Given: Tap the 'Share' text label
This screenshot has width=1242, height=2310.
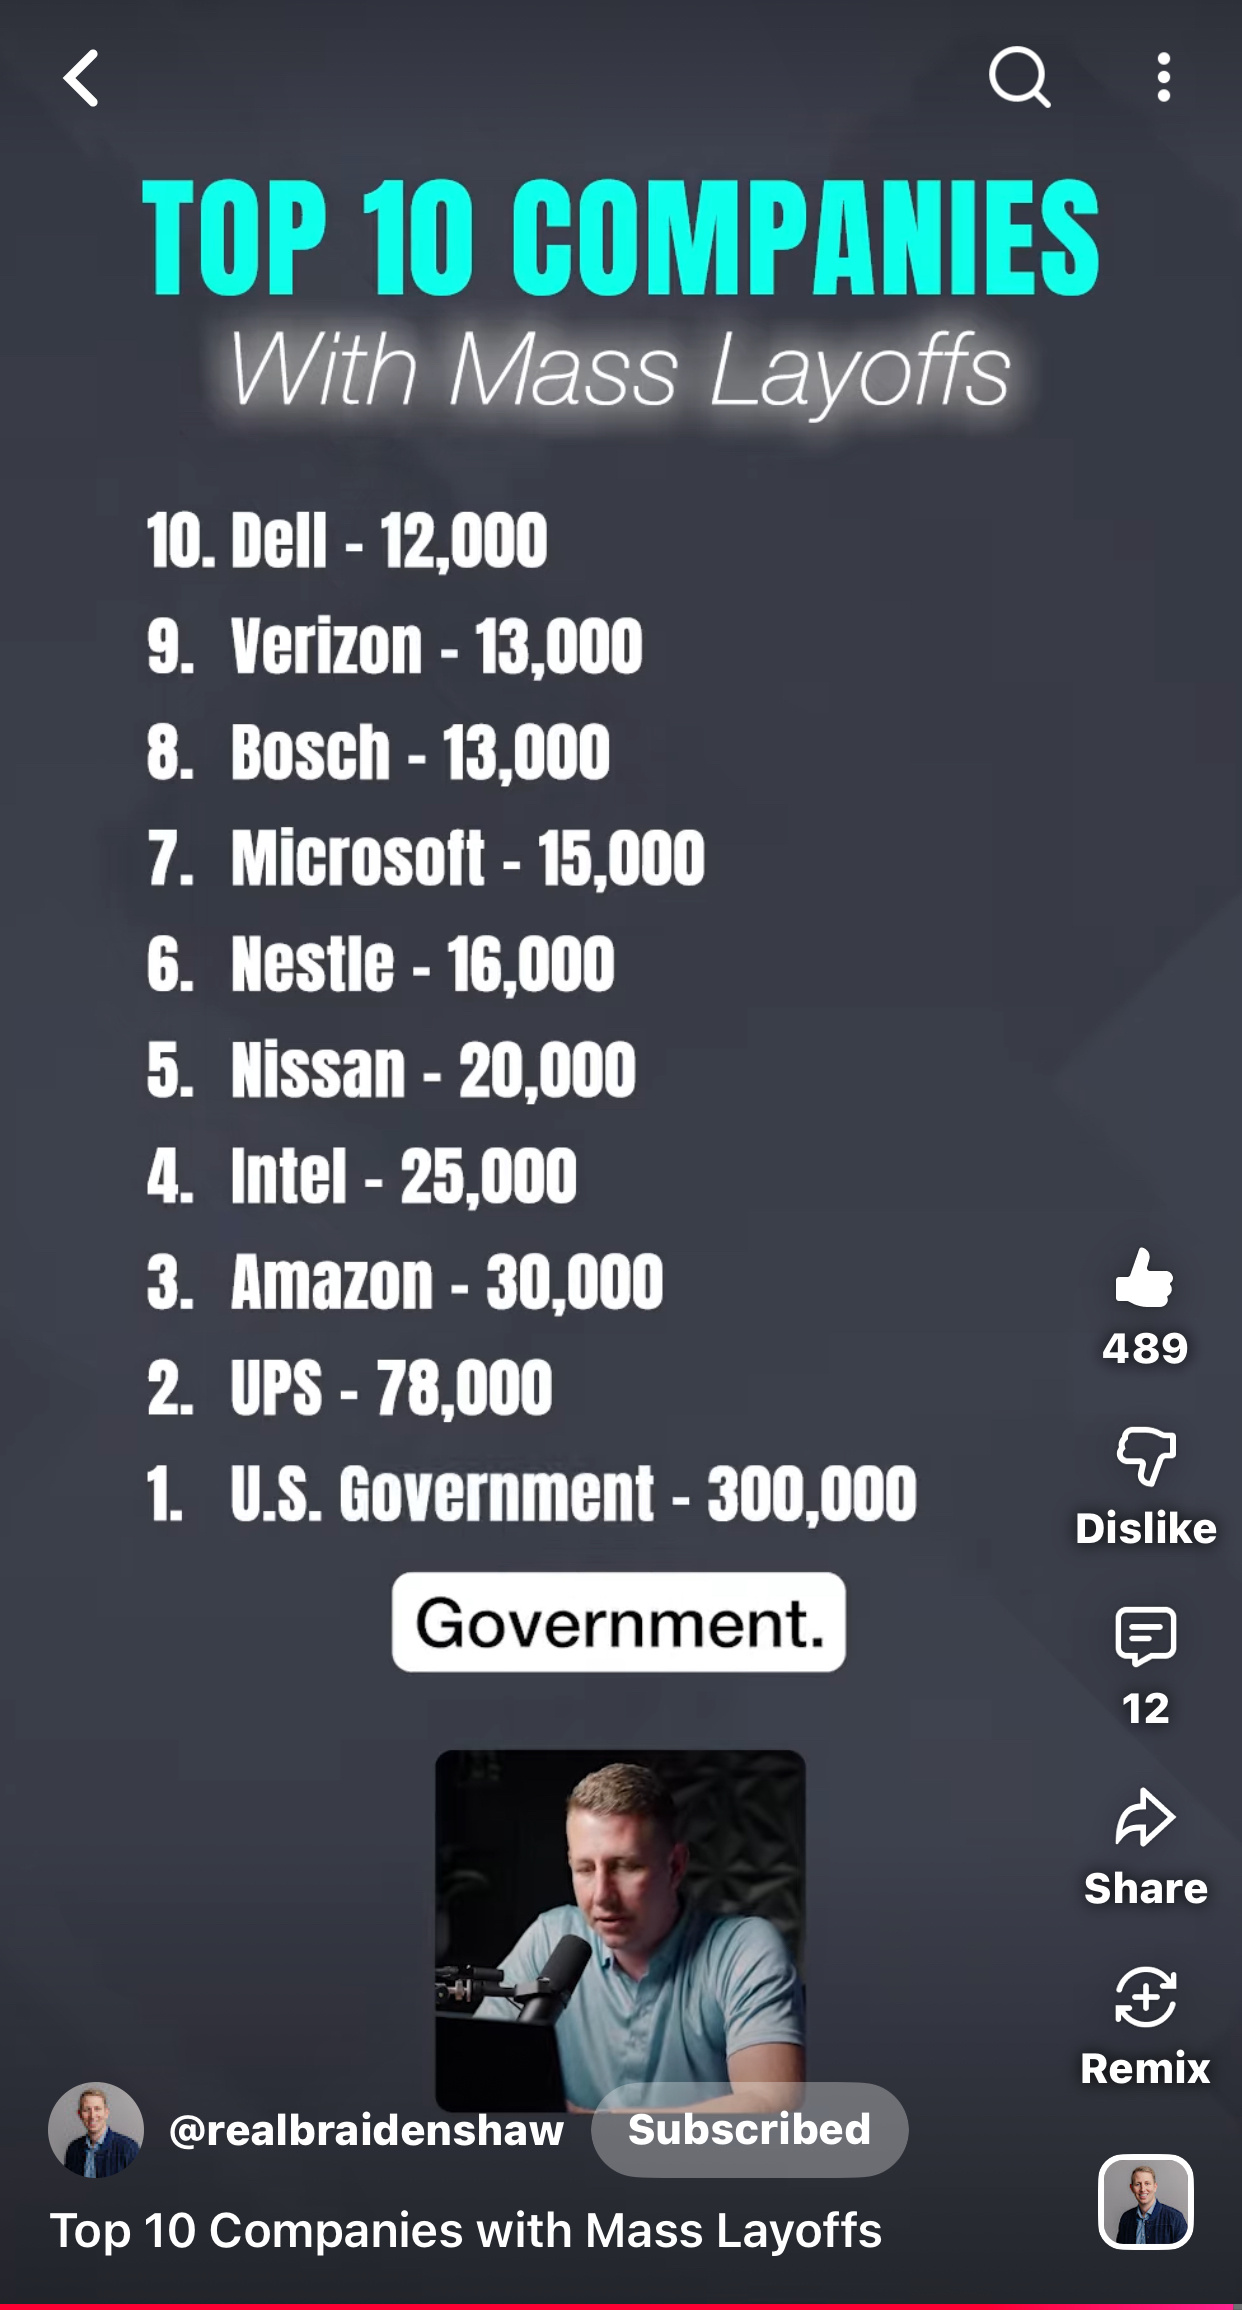Looking at the screenshot, I should 1145,1888.
